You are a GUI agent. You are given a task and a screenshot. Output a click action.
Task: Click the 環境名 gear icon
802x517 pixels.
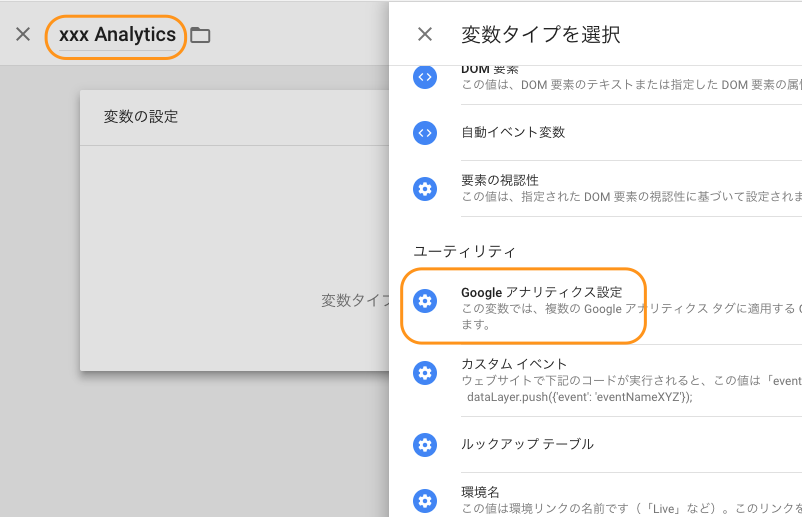pos(425,501)
